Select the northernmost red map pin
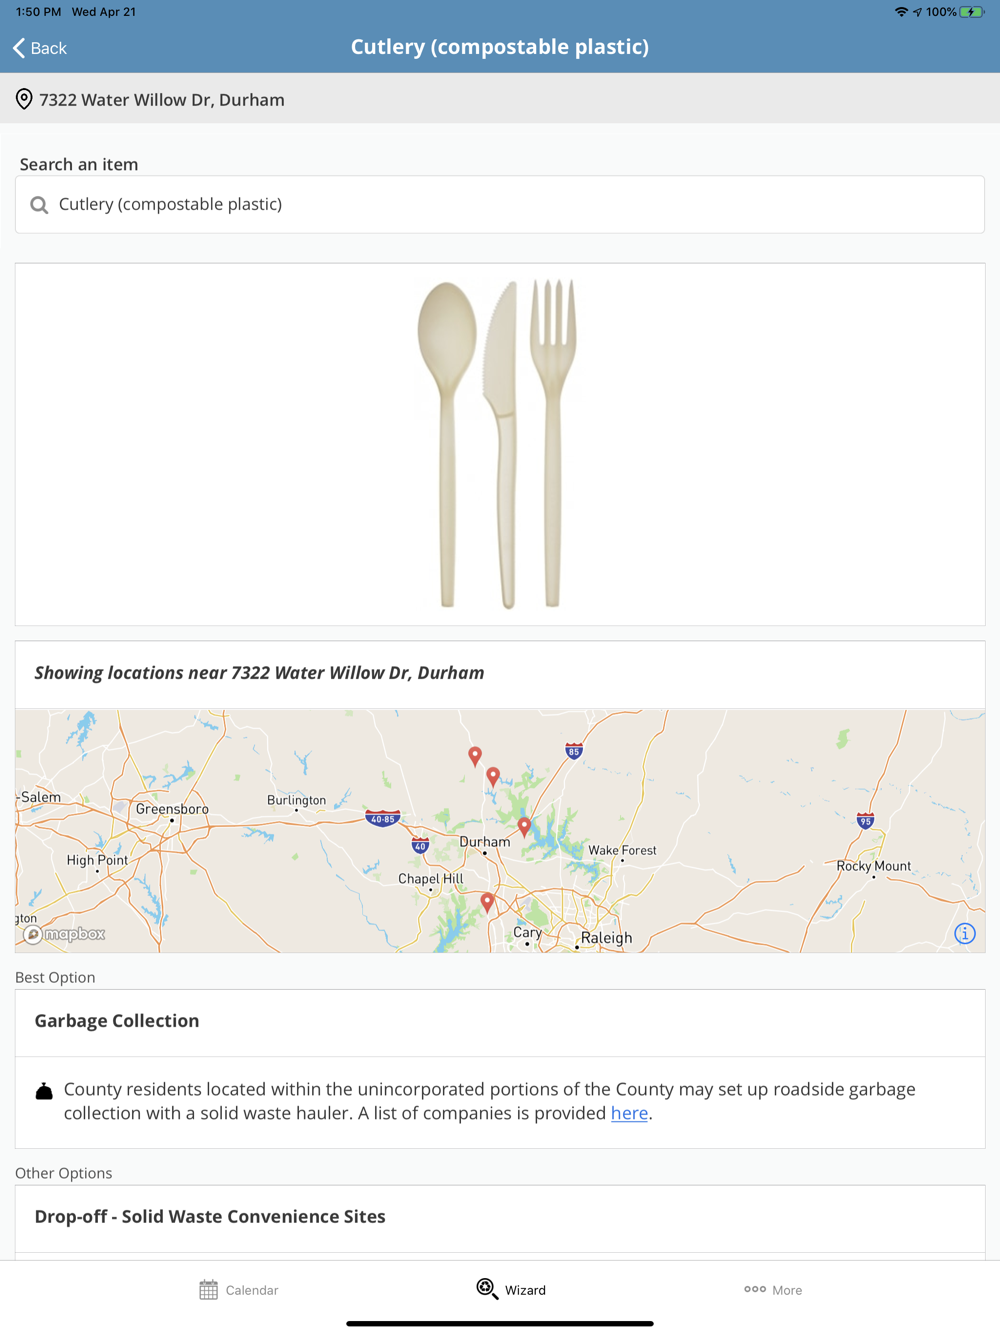This screenshot has width=1000, height=1334. (x=475, y=756)
